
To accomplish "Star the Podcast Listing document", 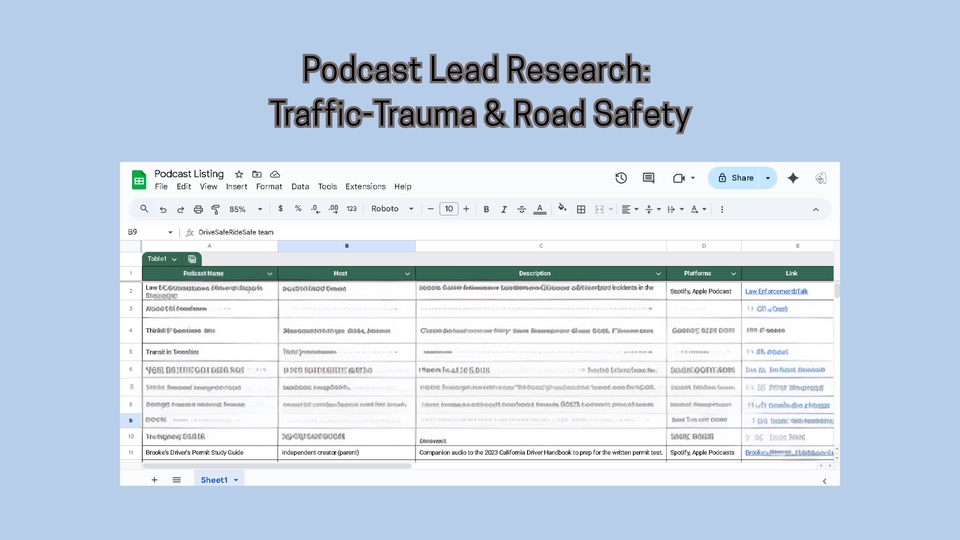I will [239, 174].
